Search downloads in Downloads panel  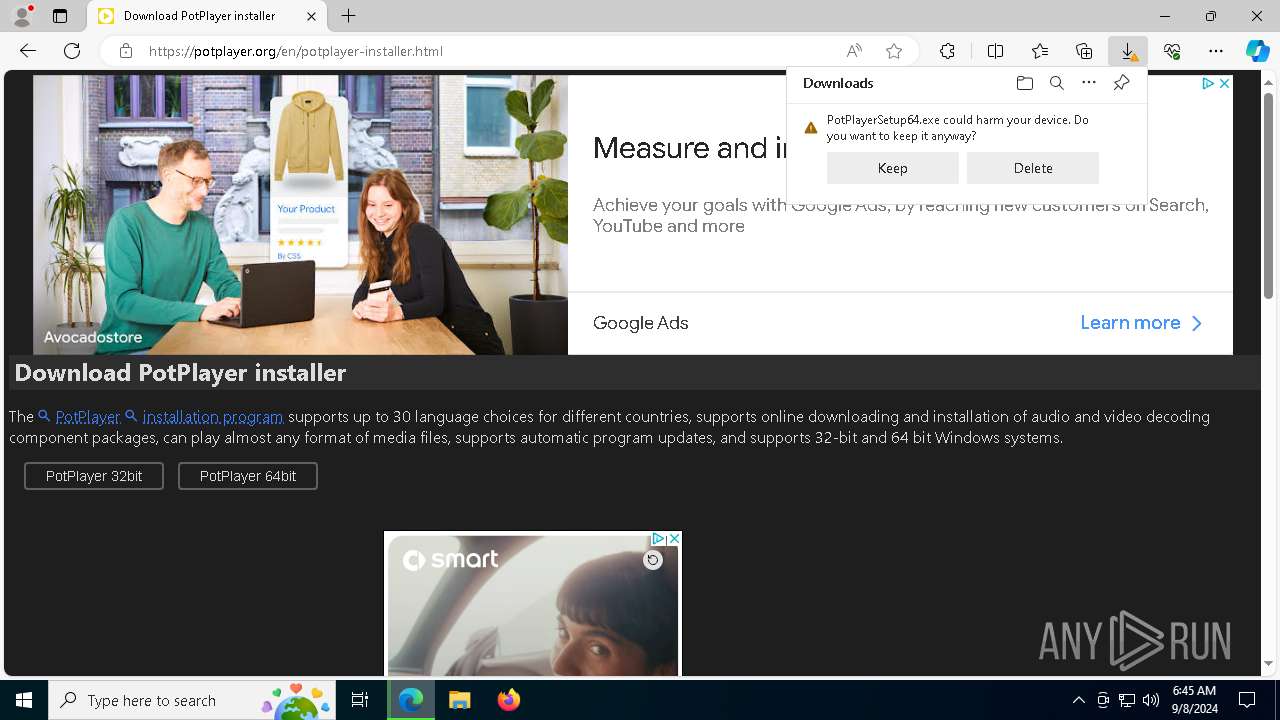point(1056,83)
